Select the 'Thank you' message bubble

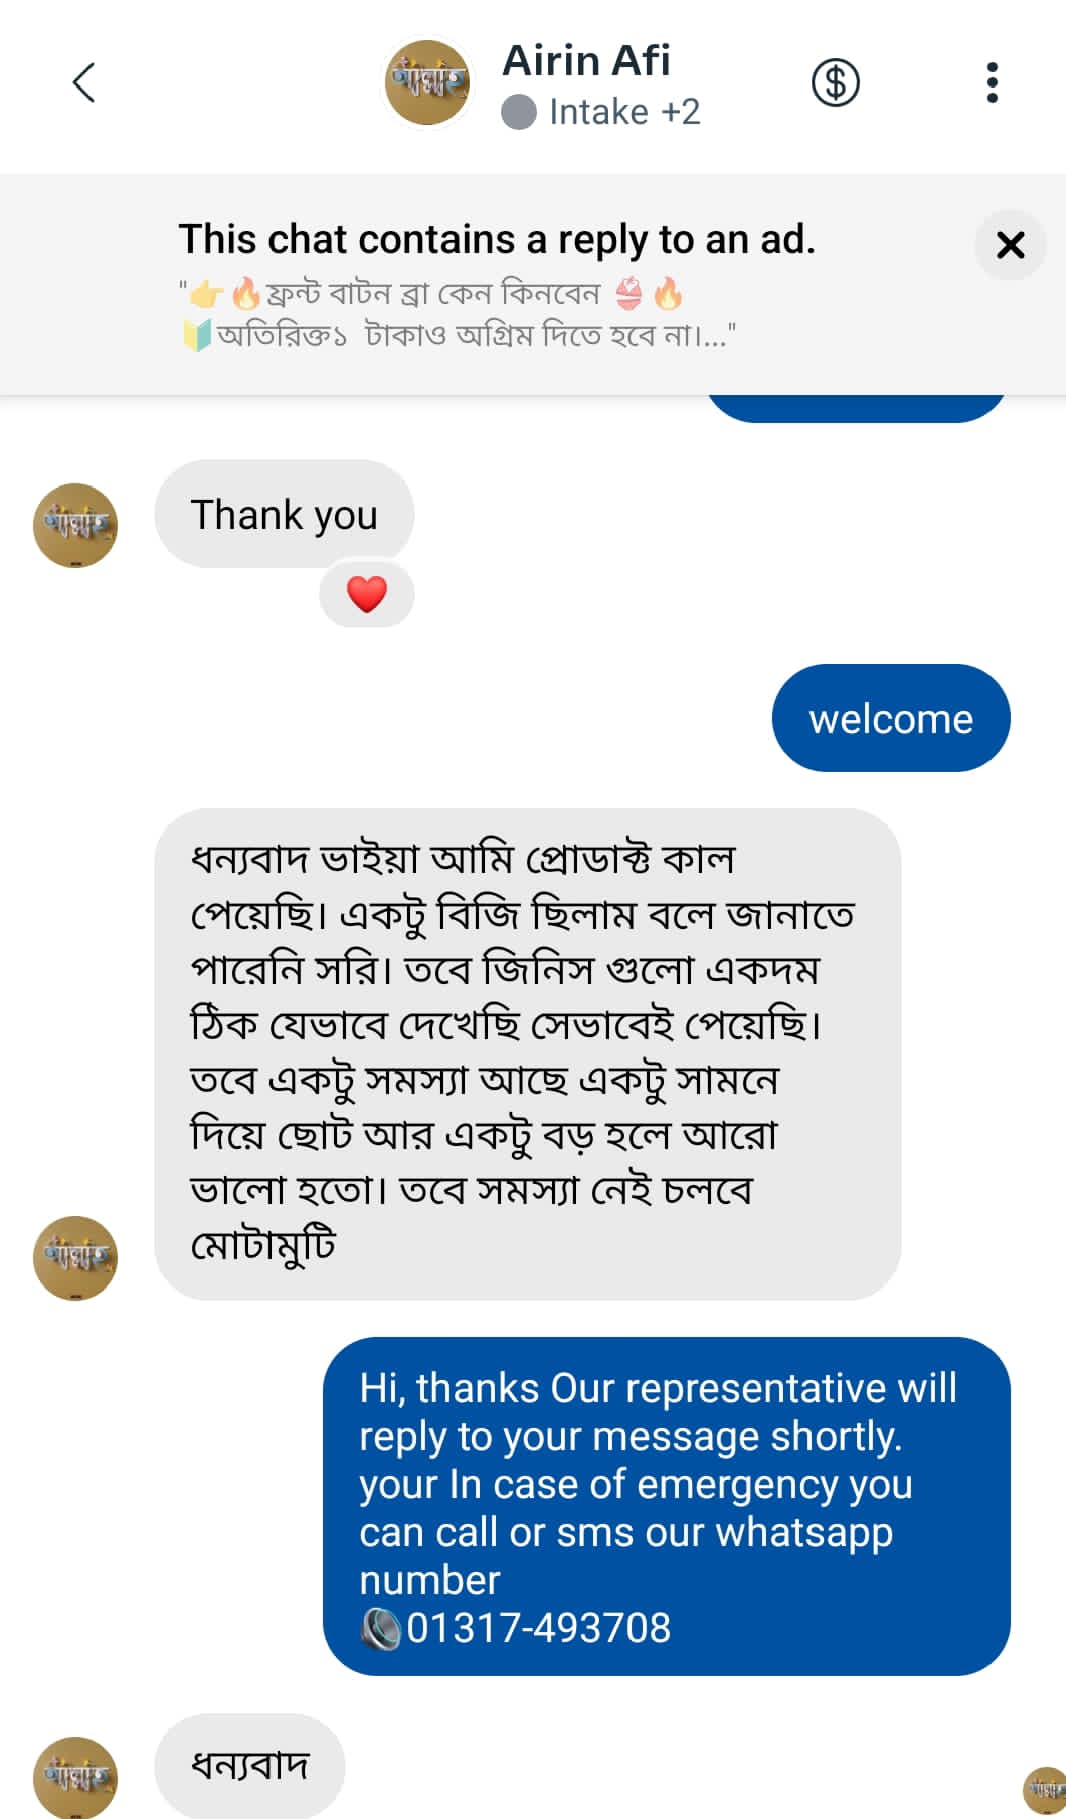tap(284, 515)
